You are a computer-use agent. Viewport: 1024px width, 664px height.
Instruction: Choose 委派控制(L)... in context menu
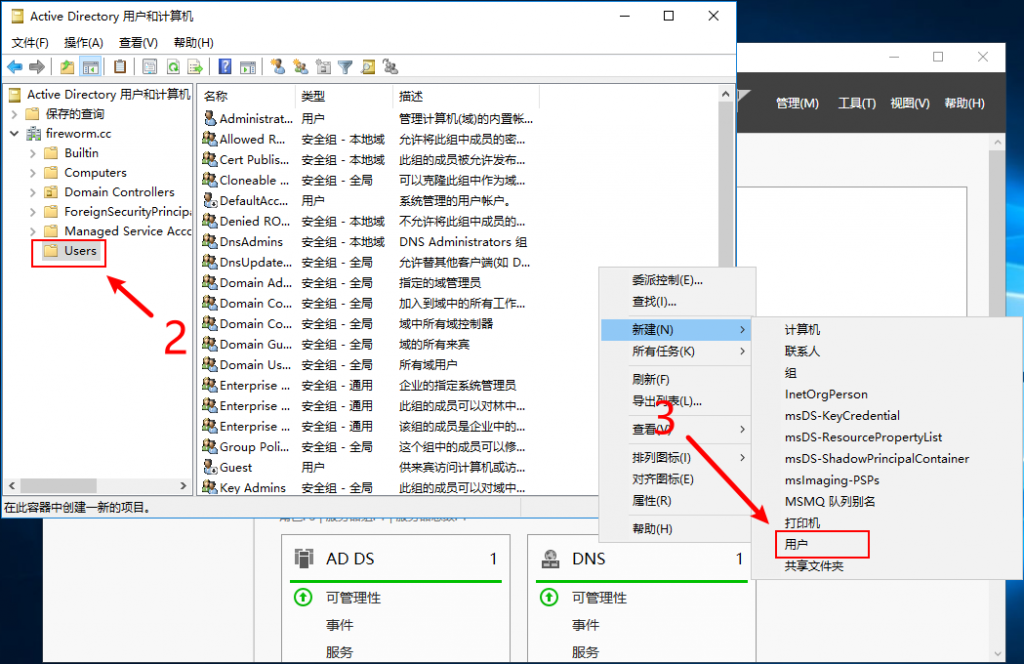point(667,280)
